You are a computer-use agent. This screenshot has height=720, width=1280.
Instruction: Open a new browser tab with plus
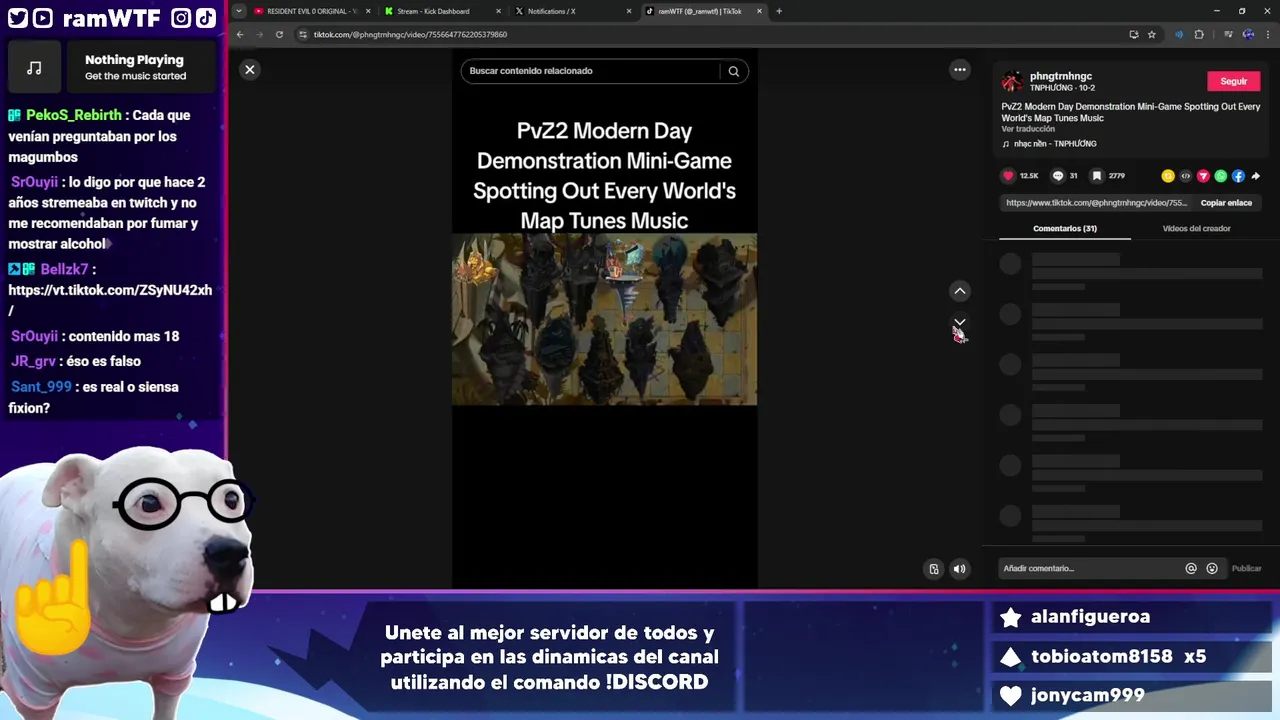(779, 11)
